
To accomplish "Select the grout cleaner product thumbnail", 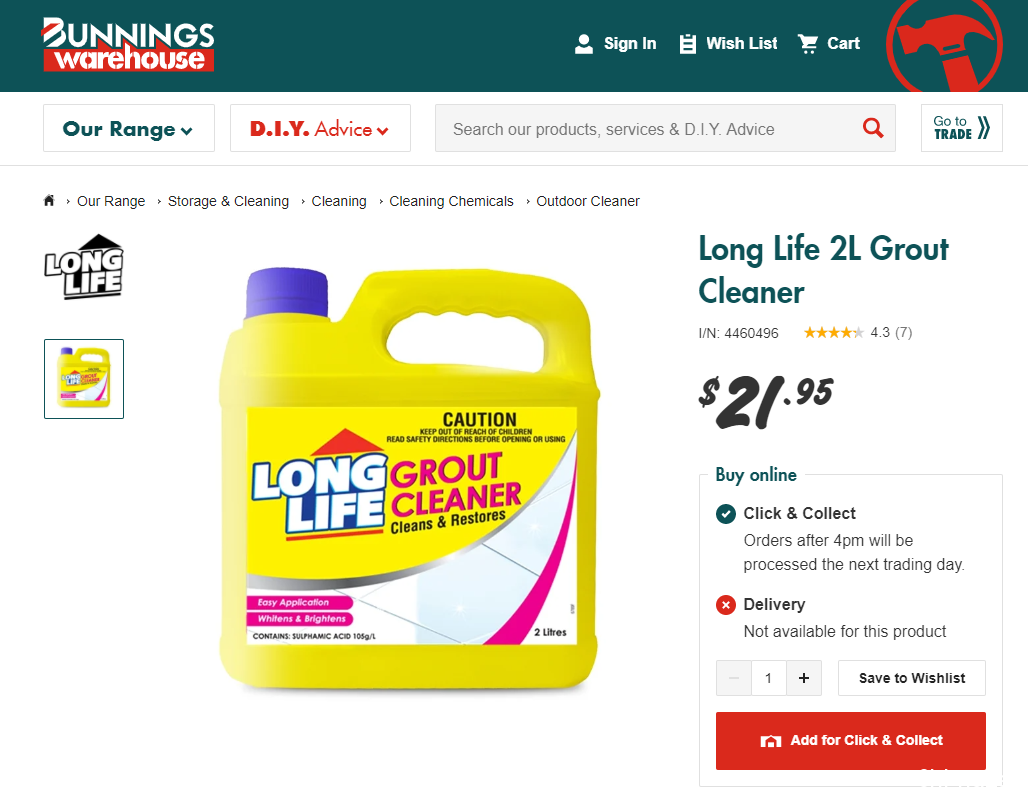I will [x=84, y=379].
